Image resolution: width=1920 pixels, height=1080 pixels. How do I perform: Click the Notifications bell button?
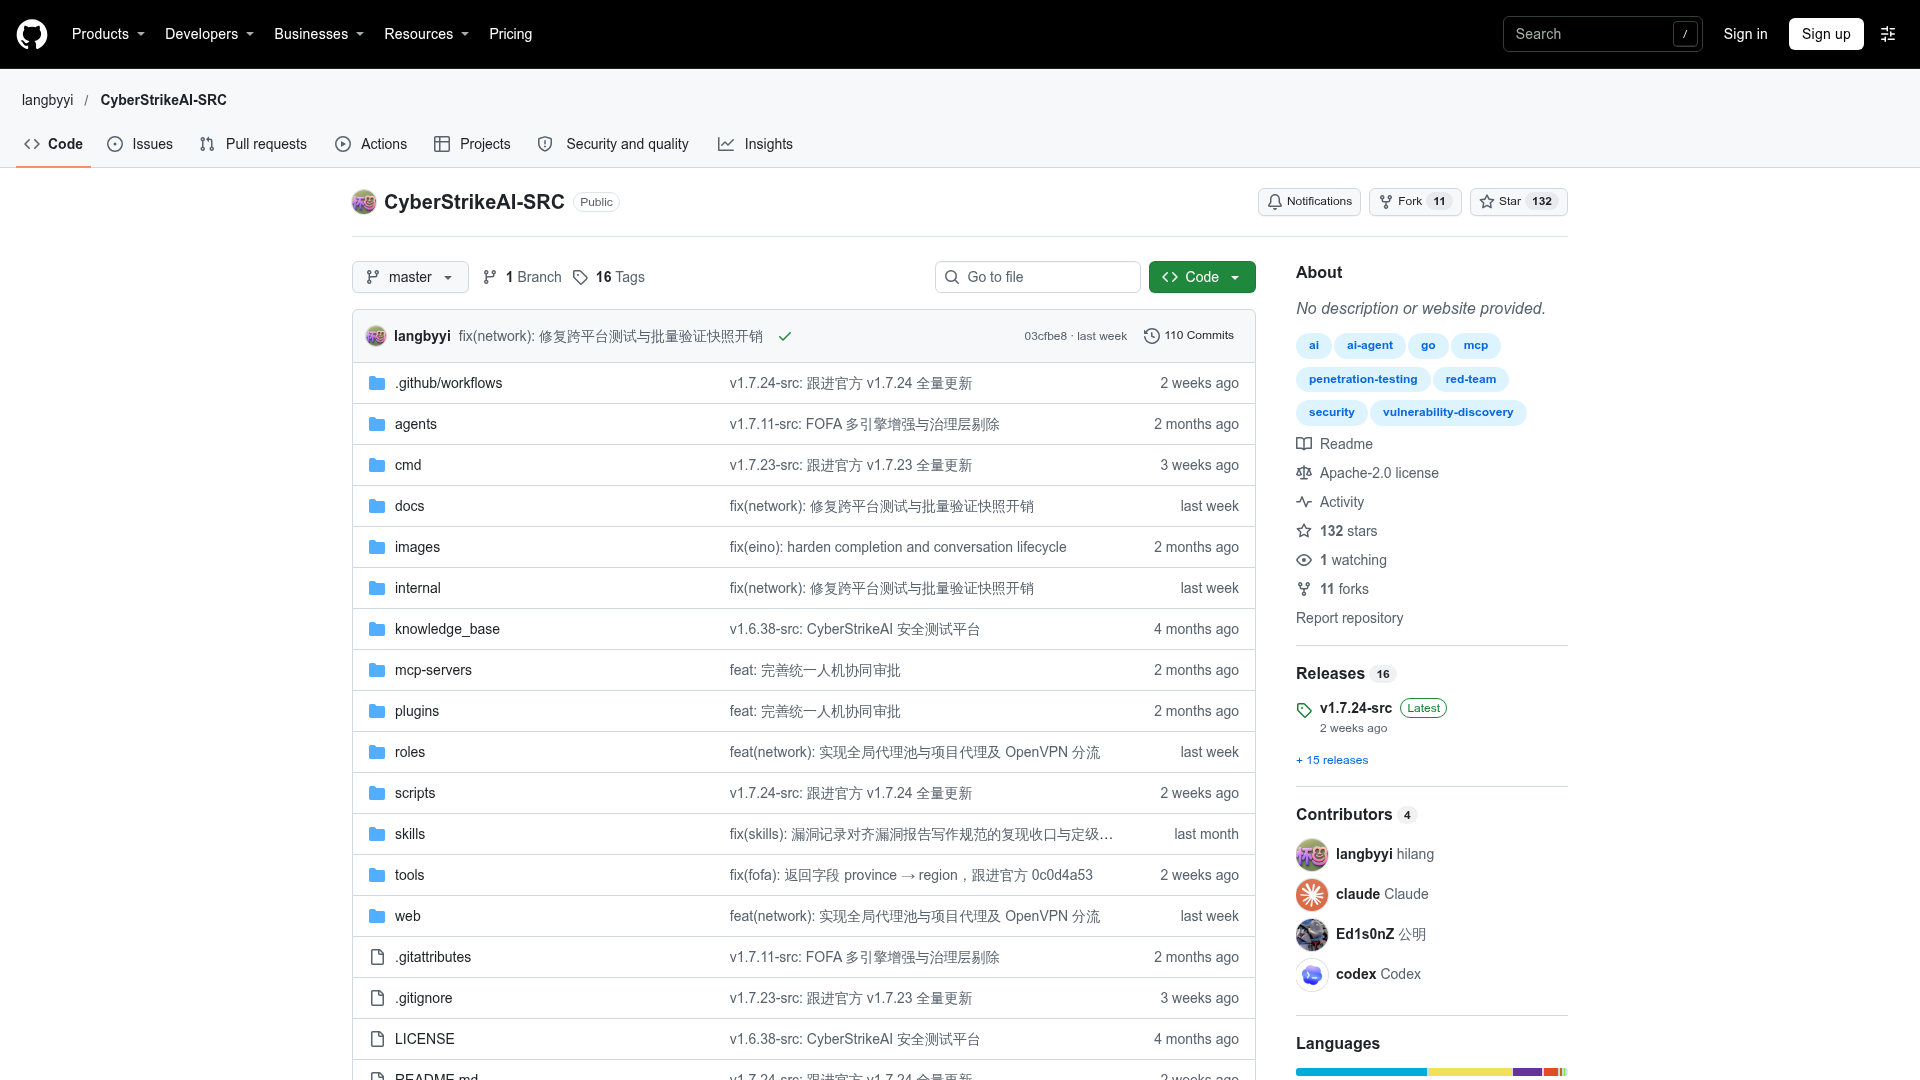[x=1309, y=202]
